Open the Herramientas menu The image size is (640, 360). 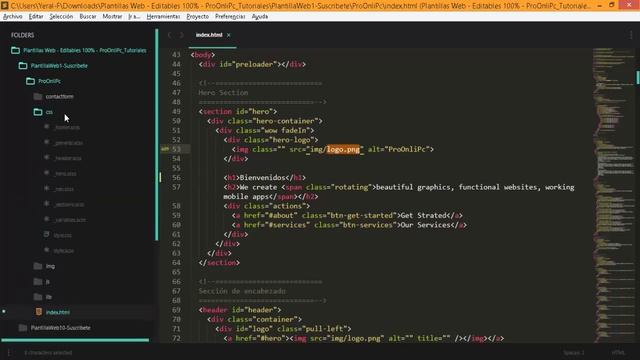click(163, 16)
